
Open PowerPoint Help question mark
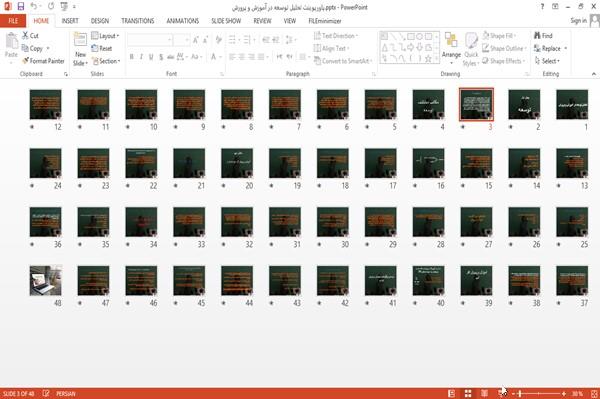pyautogui.click(x=542, y=7)
